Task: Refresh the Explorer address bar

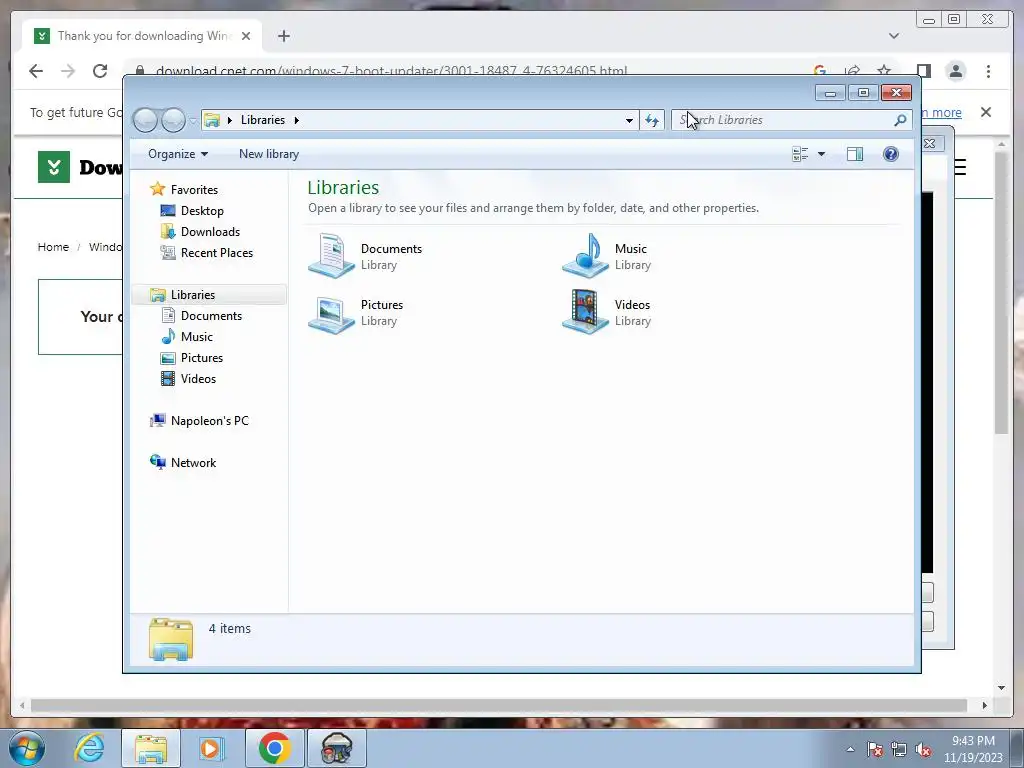Action: click(652, 120)
